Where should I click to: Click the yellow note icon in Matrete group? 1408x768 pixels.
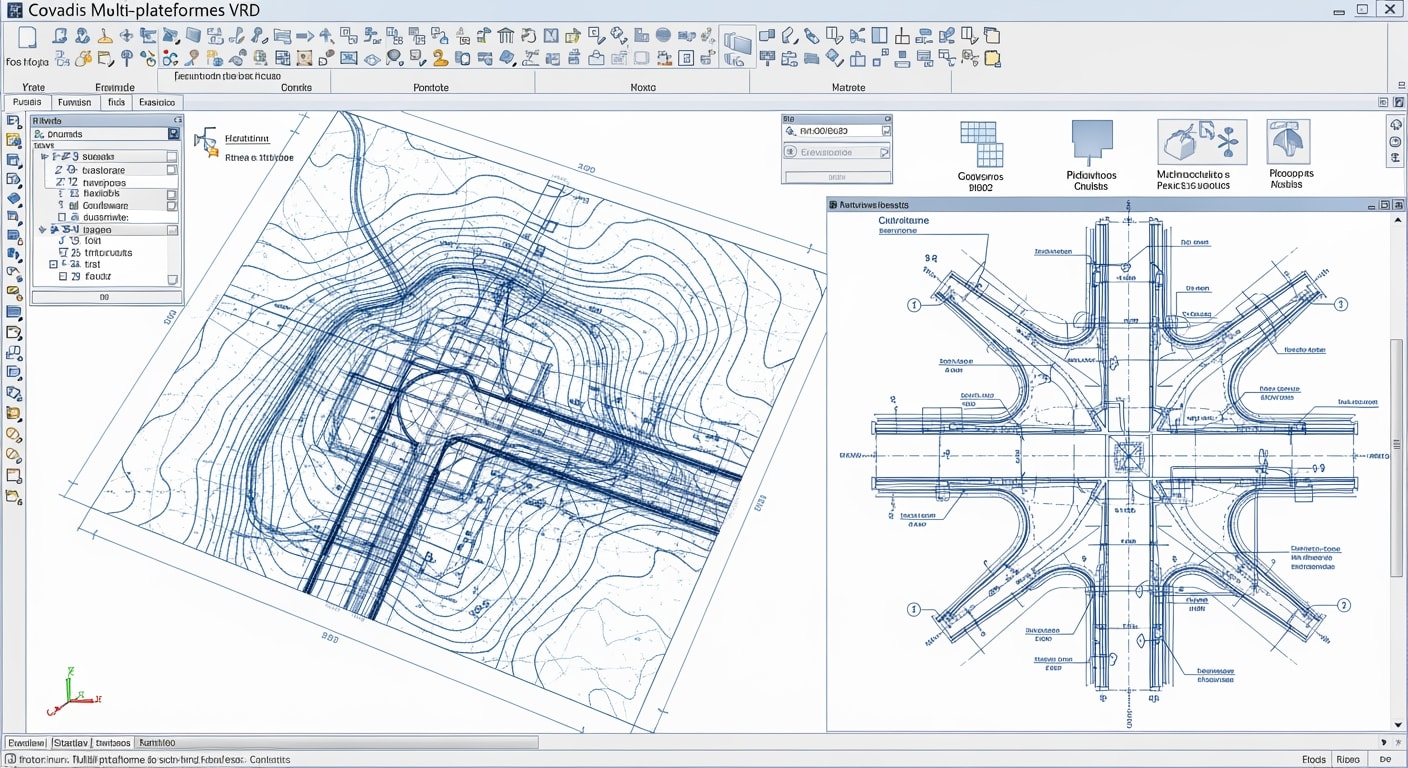[992, 59]
